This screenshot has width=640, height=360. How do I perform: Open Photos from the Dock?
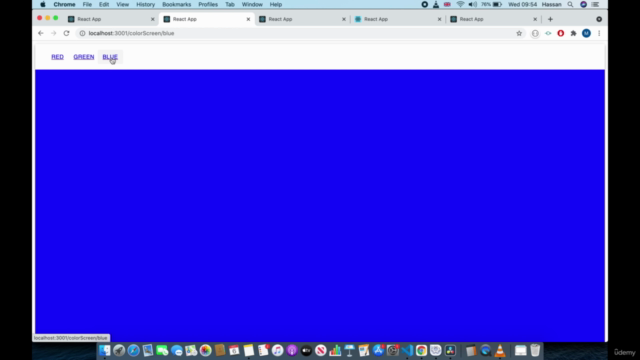click(205, 350)
